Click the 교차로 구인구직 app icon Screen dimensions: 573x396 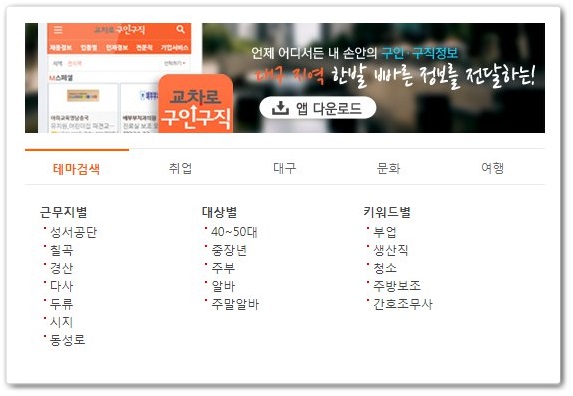coord(196,104)
